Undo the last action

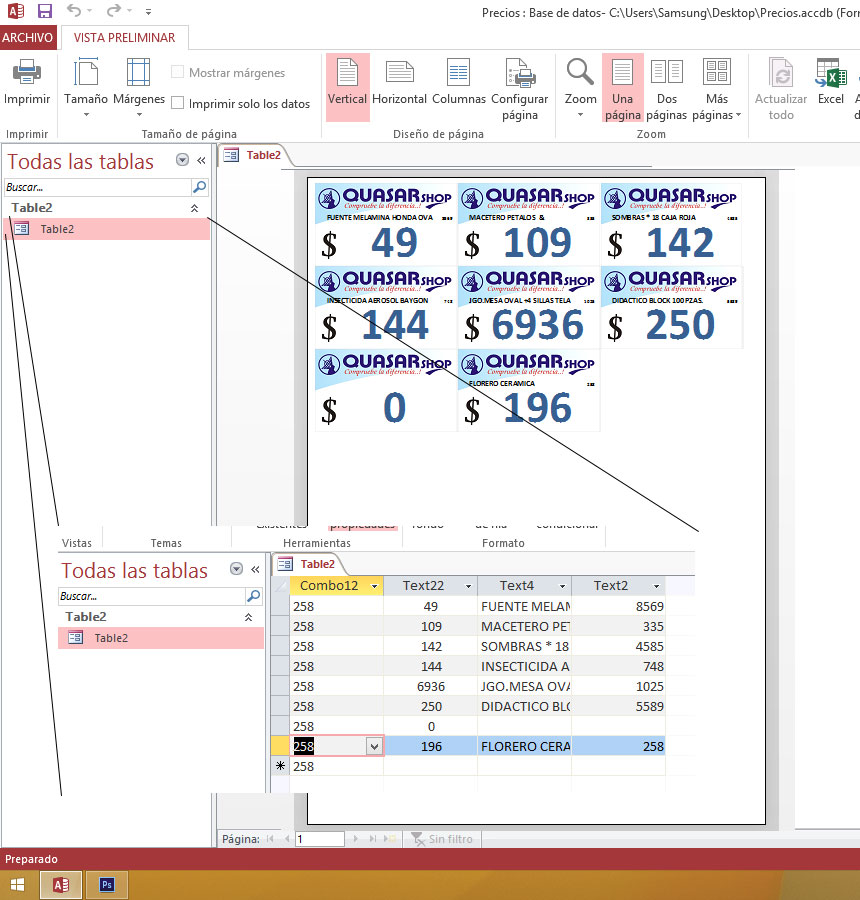[74, 10]
